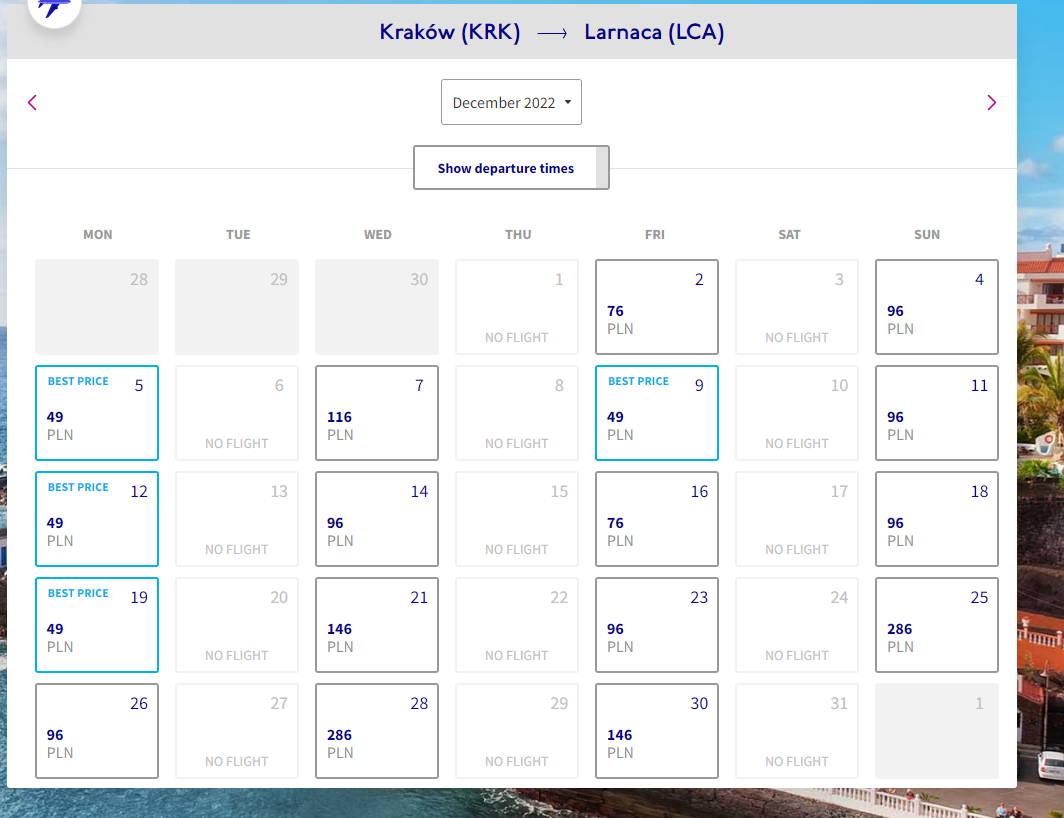The width and height of the screenshot is (1064, 818).
Task: Click the FRI column header
Action: (x=655, y=234)
